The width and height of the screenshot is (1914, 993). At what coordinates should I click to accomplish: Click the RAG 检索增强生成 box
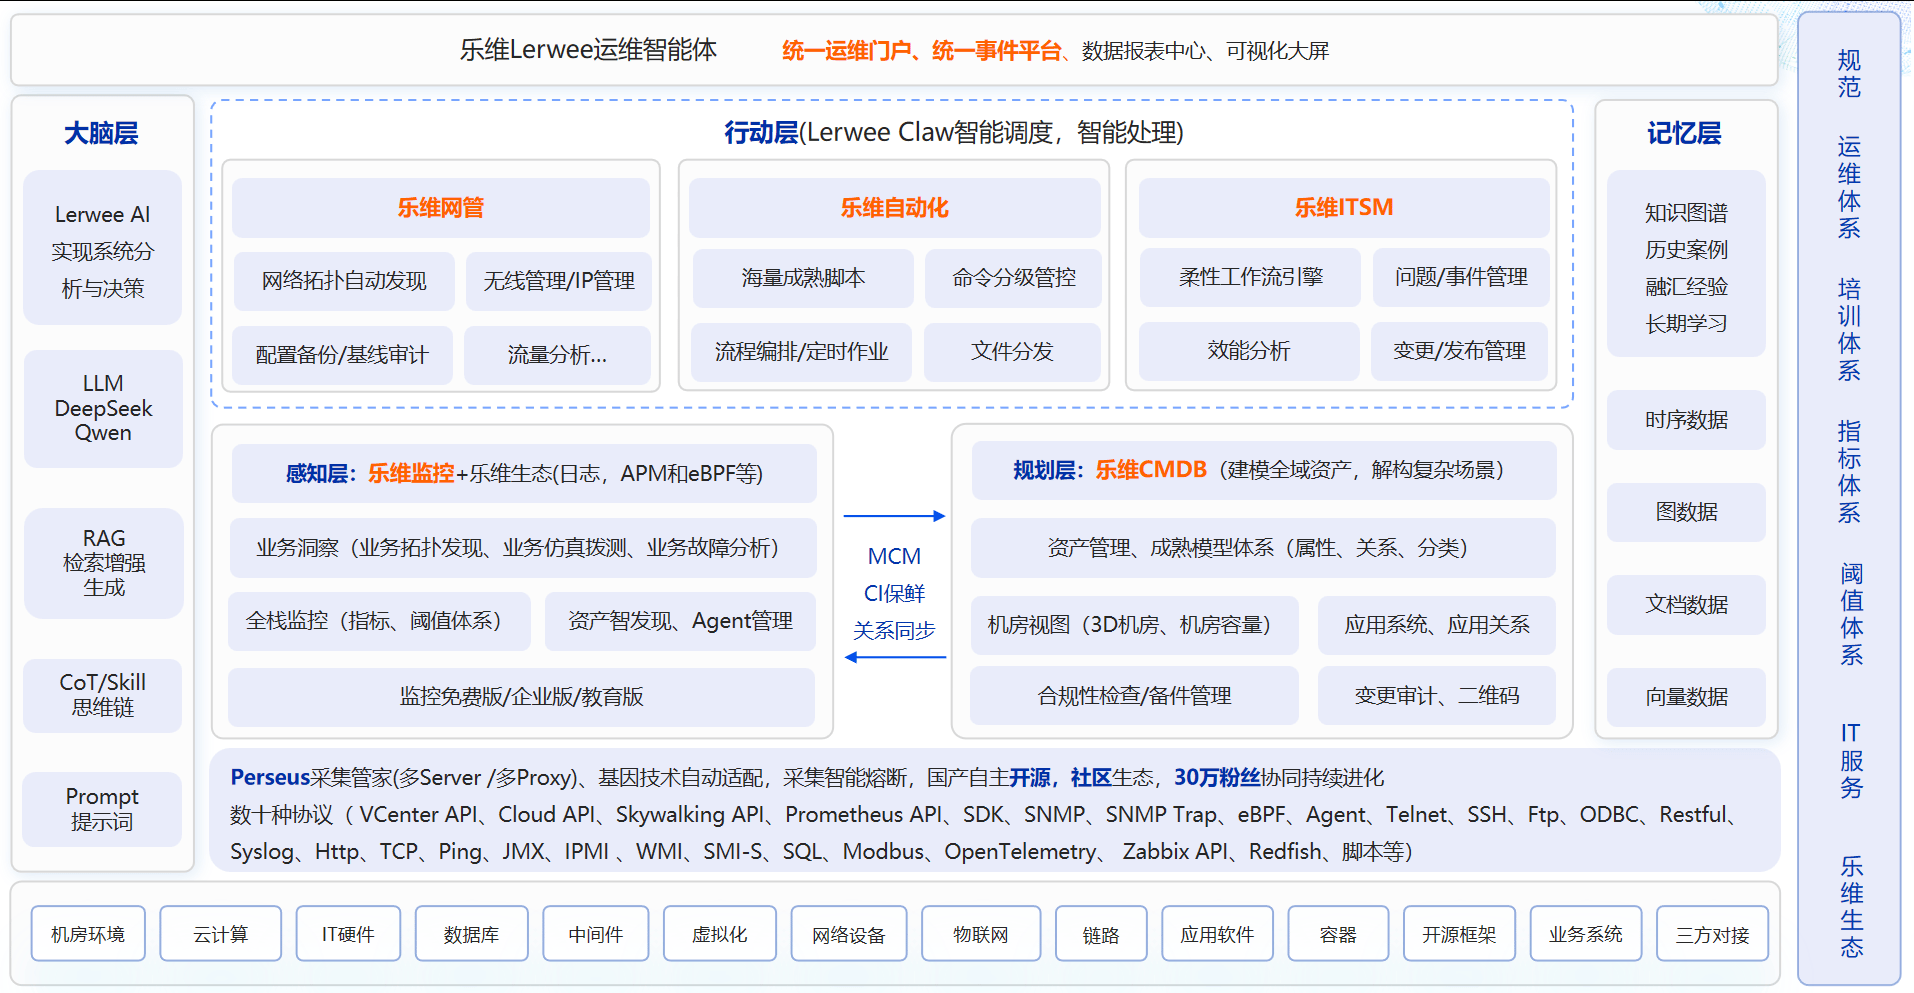click(104, 563)
